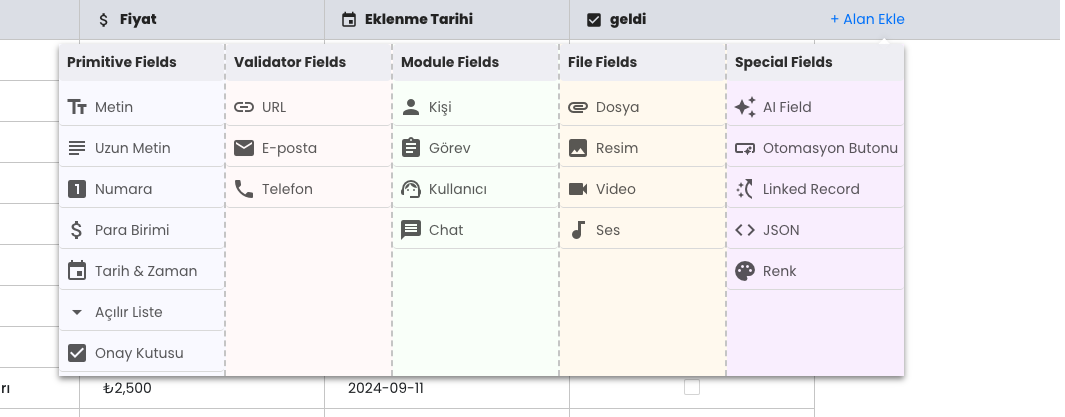Choose the Kullanıcı headset icon

tap(411, 189)
